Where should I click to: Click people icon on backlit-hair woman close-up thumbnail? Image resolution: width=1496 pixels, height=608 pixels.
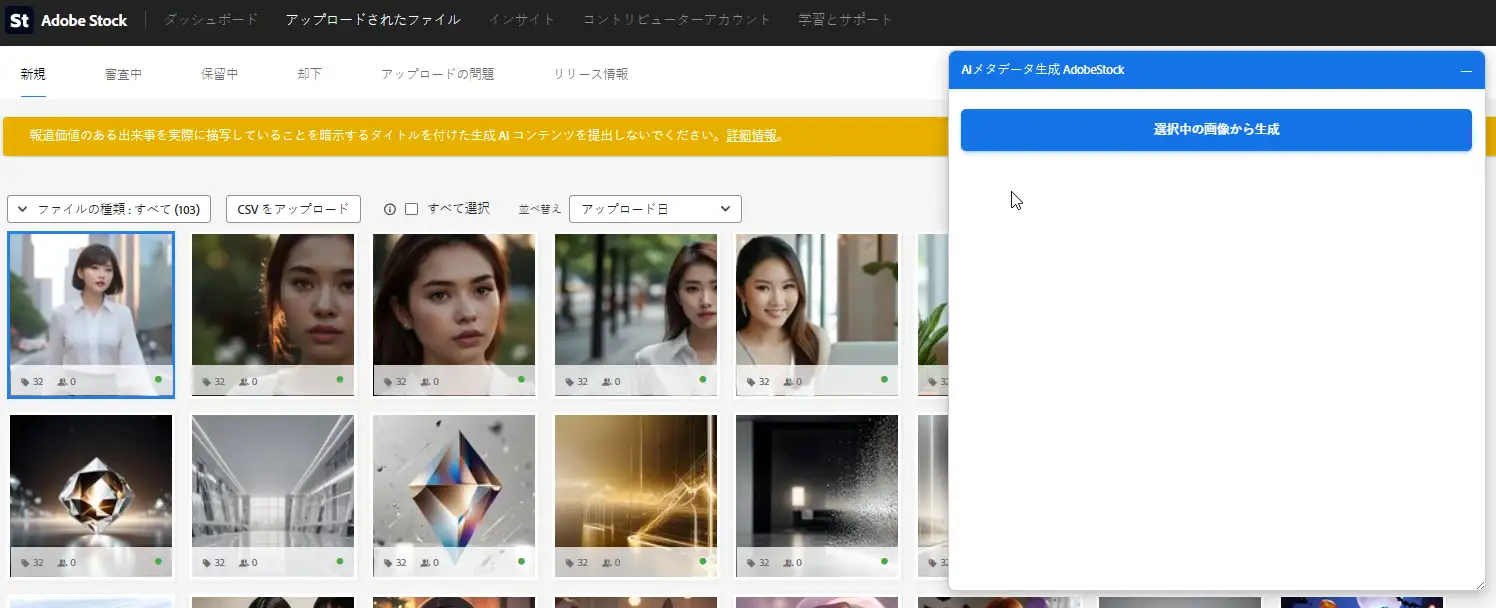pos(244,381)
